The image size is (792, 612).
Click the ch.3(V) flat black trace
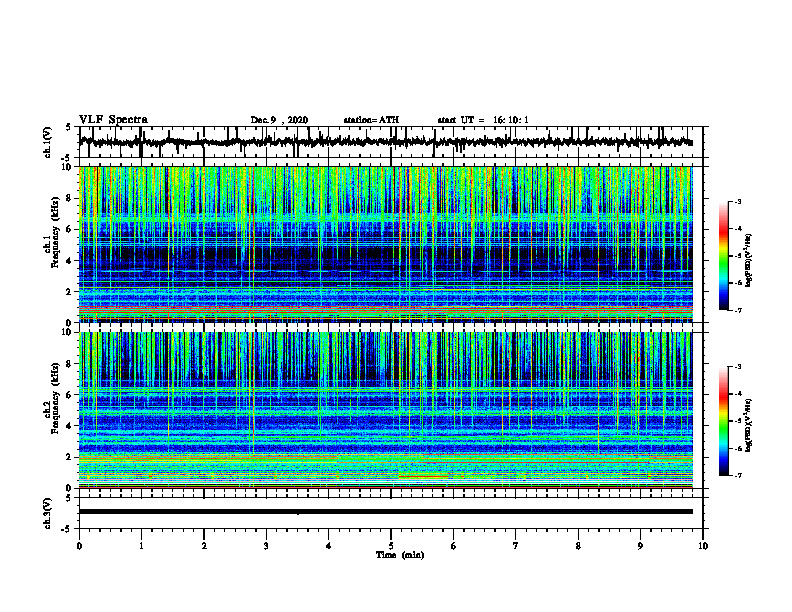pos(386,512)
